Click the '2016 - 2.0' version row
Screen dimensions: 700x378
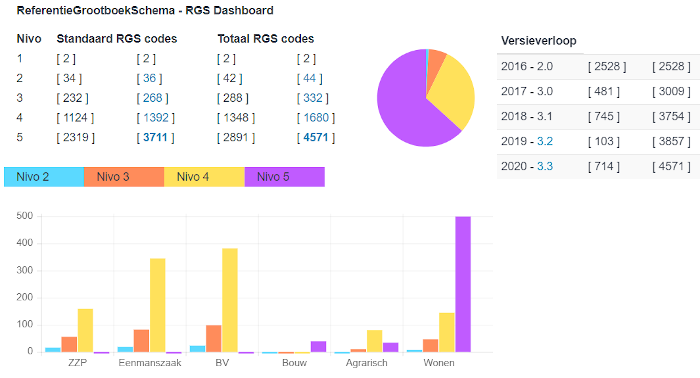point(598,66)
